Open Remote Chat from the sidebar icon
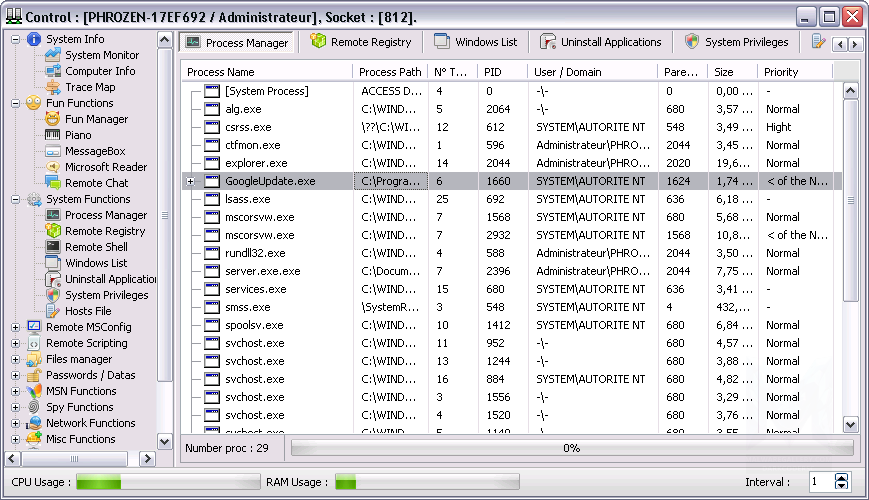 coord(53,183)
